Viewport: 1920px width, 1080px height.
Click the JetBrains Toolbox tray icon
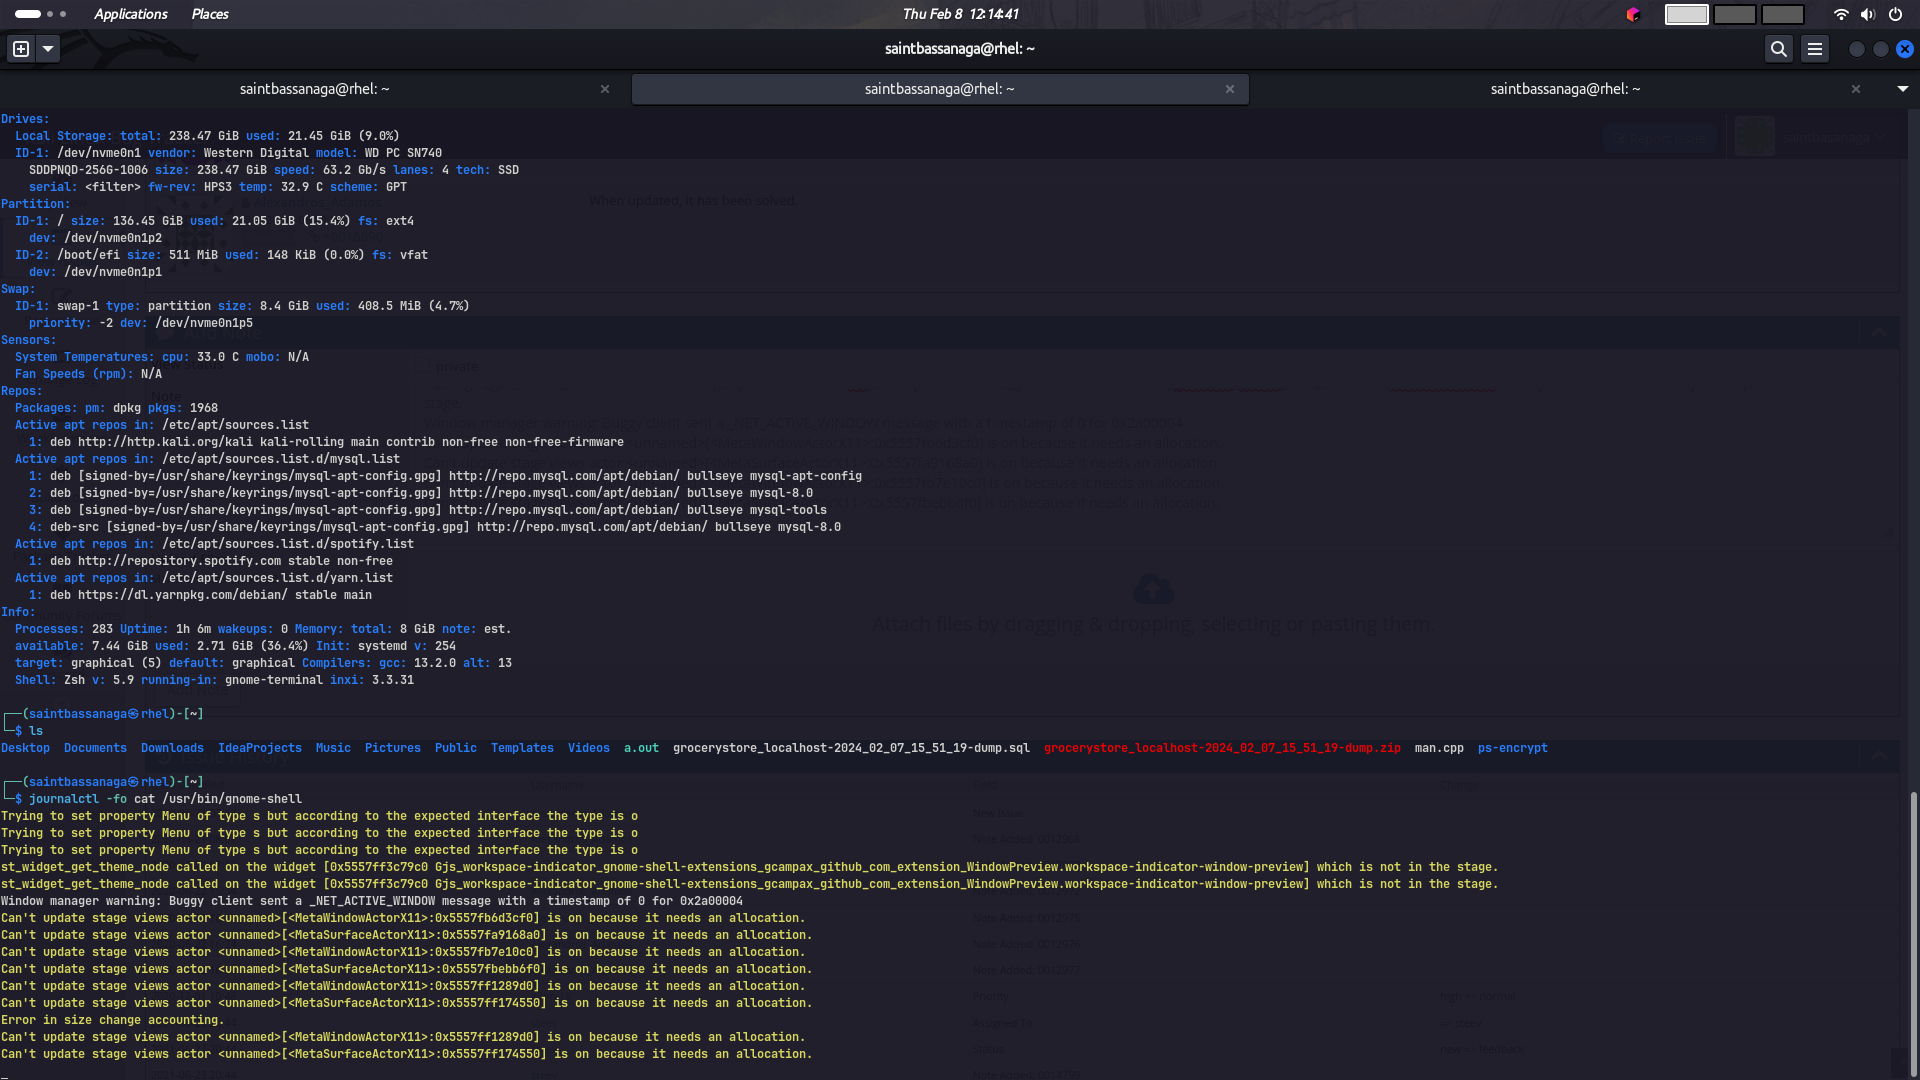1633,14
